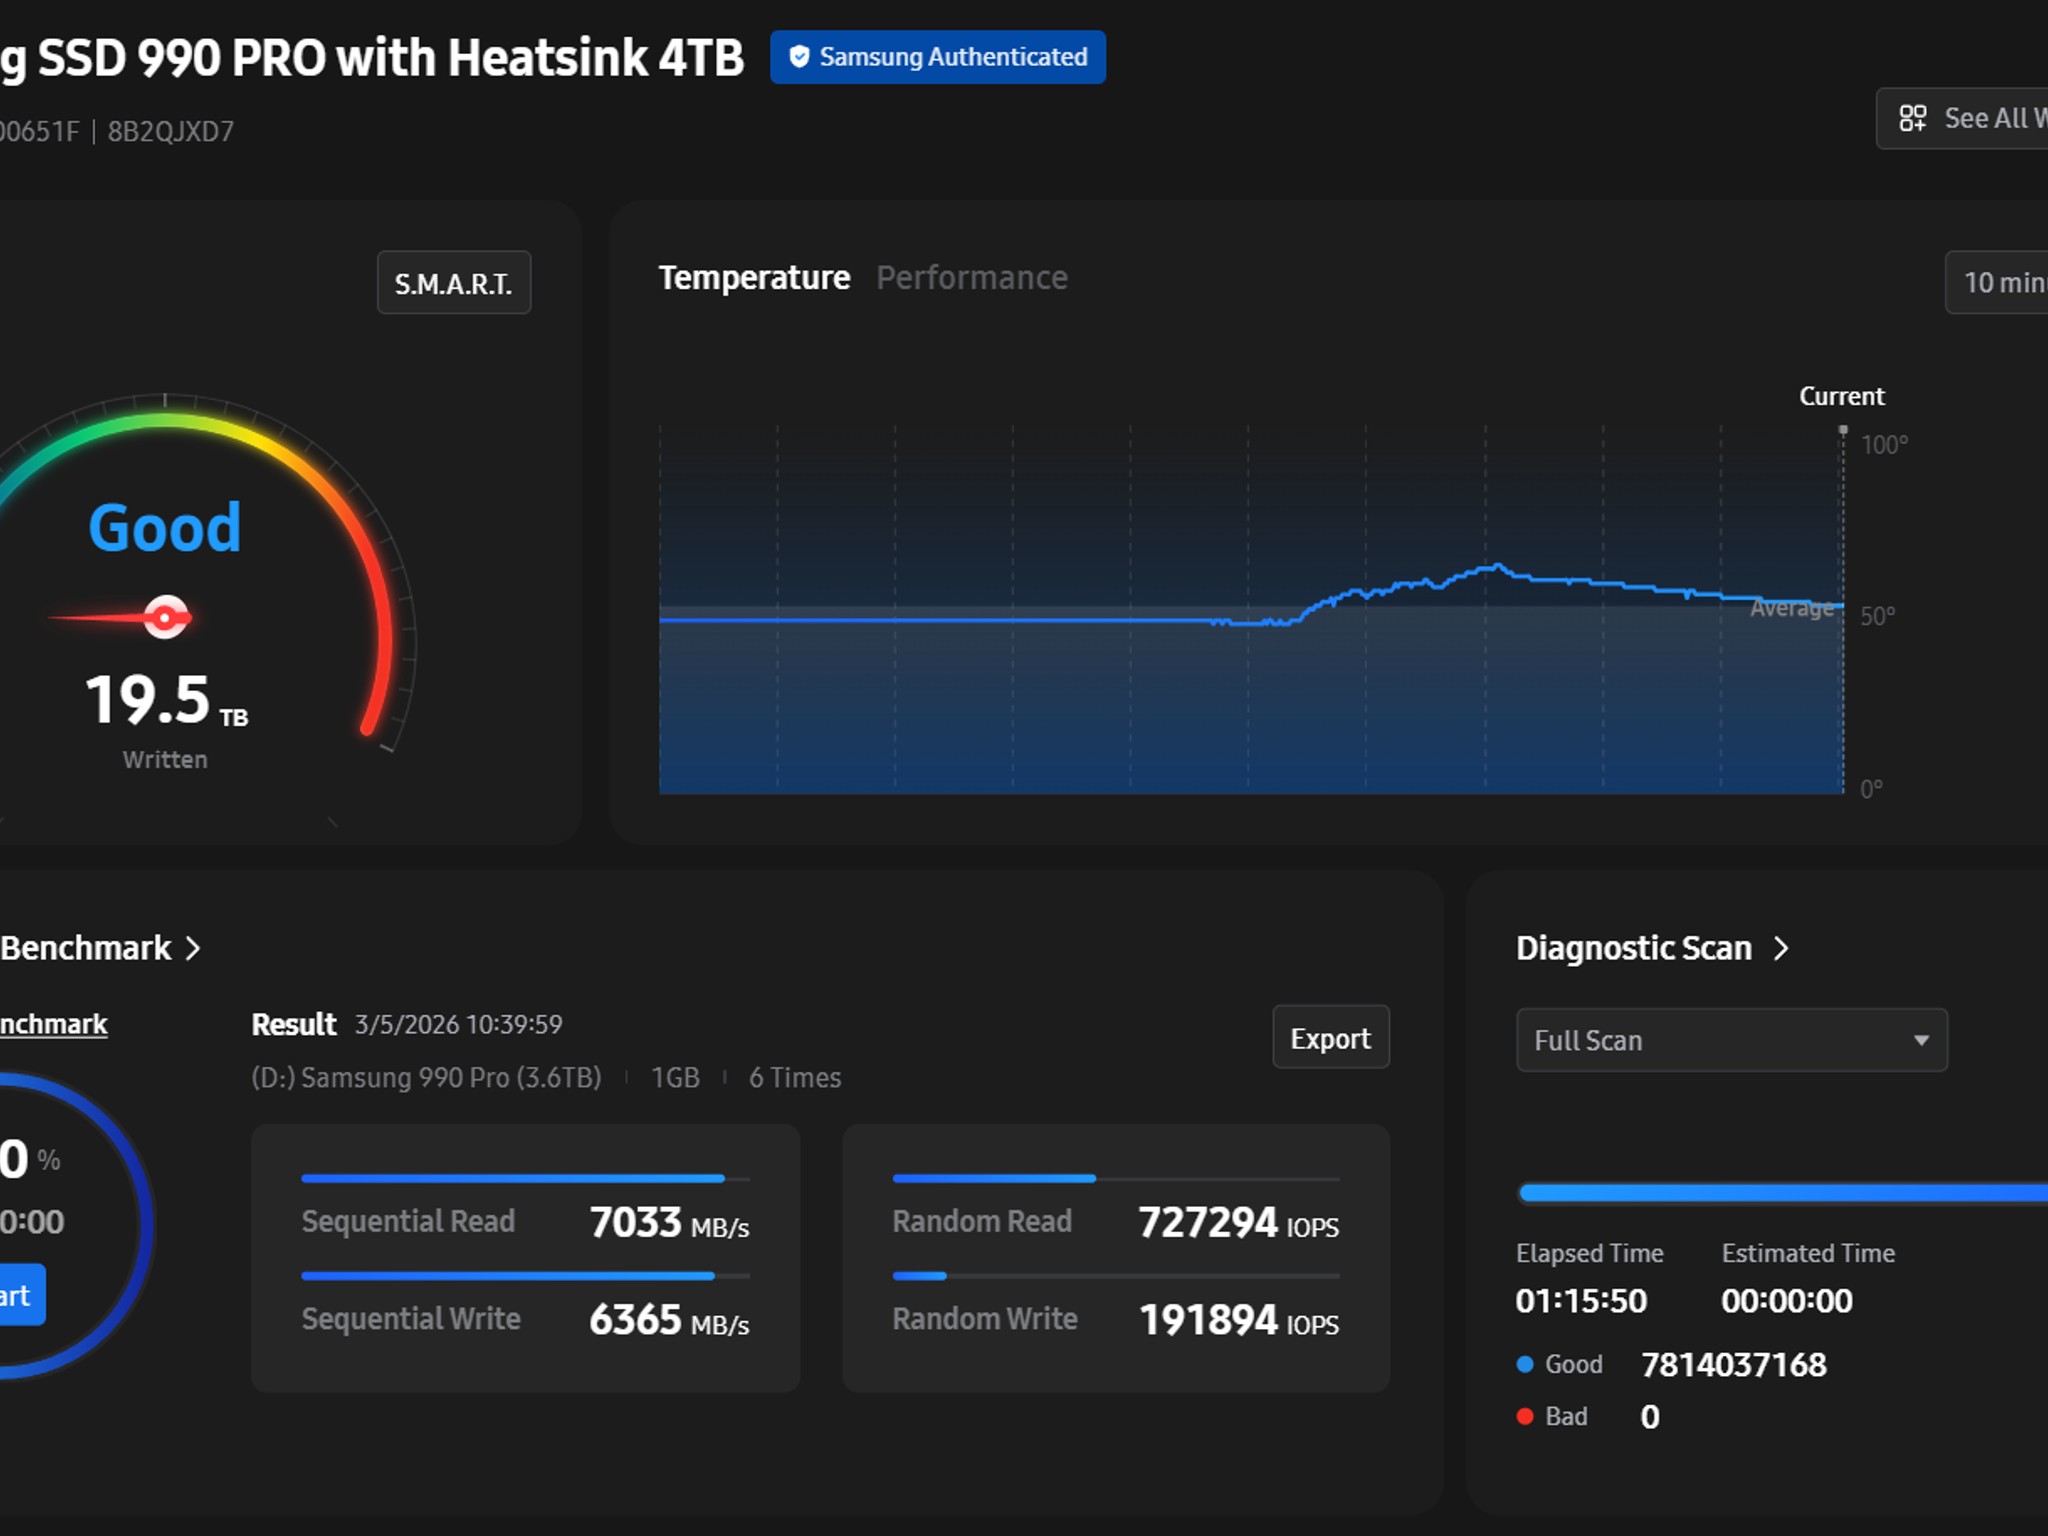
Task: Open the 10 min time range dropdown
Action: pos(1997,282)
